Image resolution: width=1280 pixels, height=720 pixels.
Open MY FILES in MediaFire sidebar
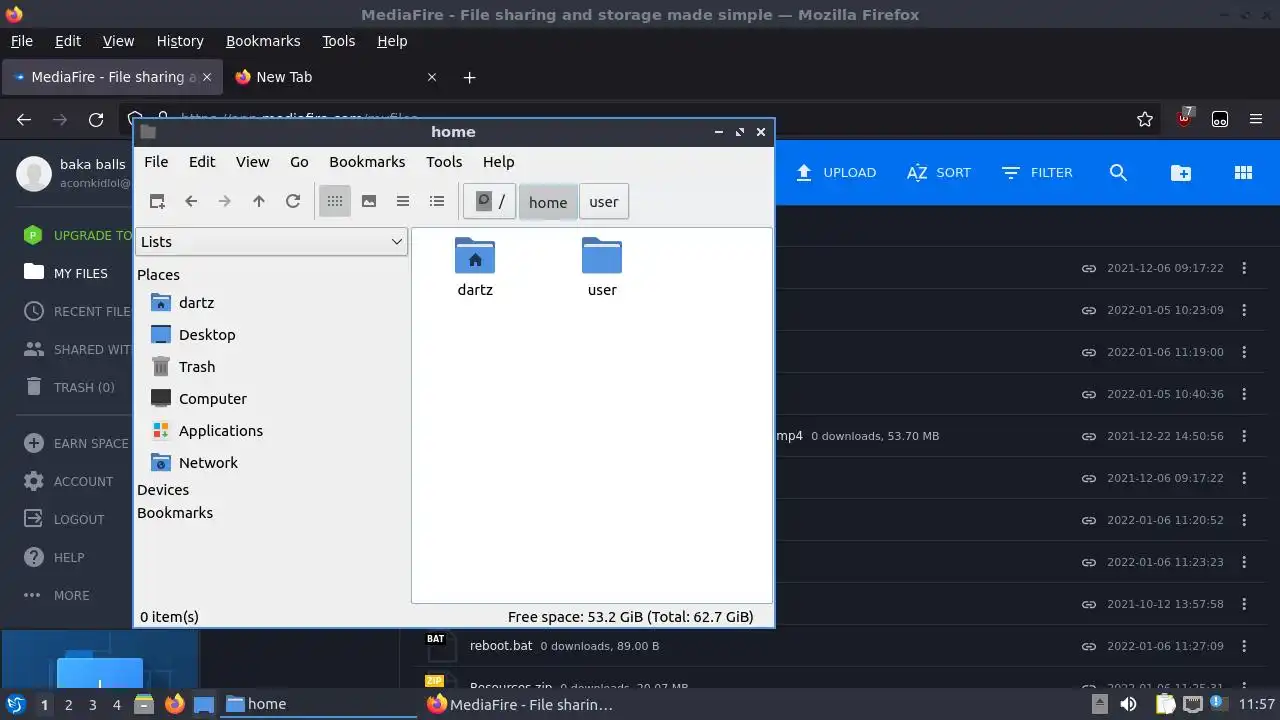[67, 273]
